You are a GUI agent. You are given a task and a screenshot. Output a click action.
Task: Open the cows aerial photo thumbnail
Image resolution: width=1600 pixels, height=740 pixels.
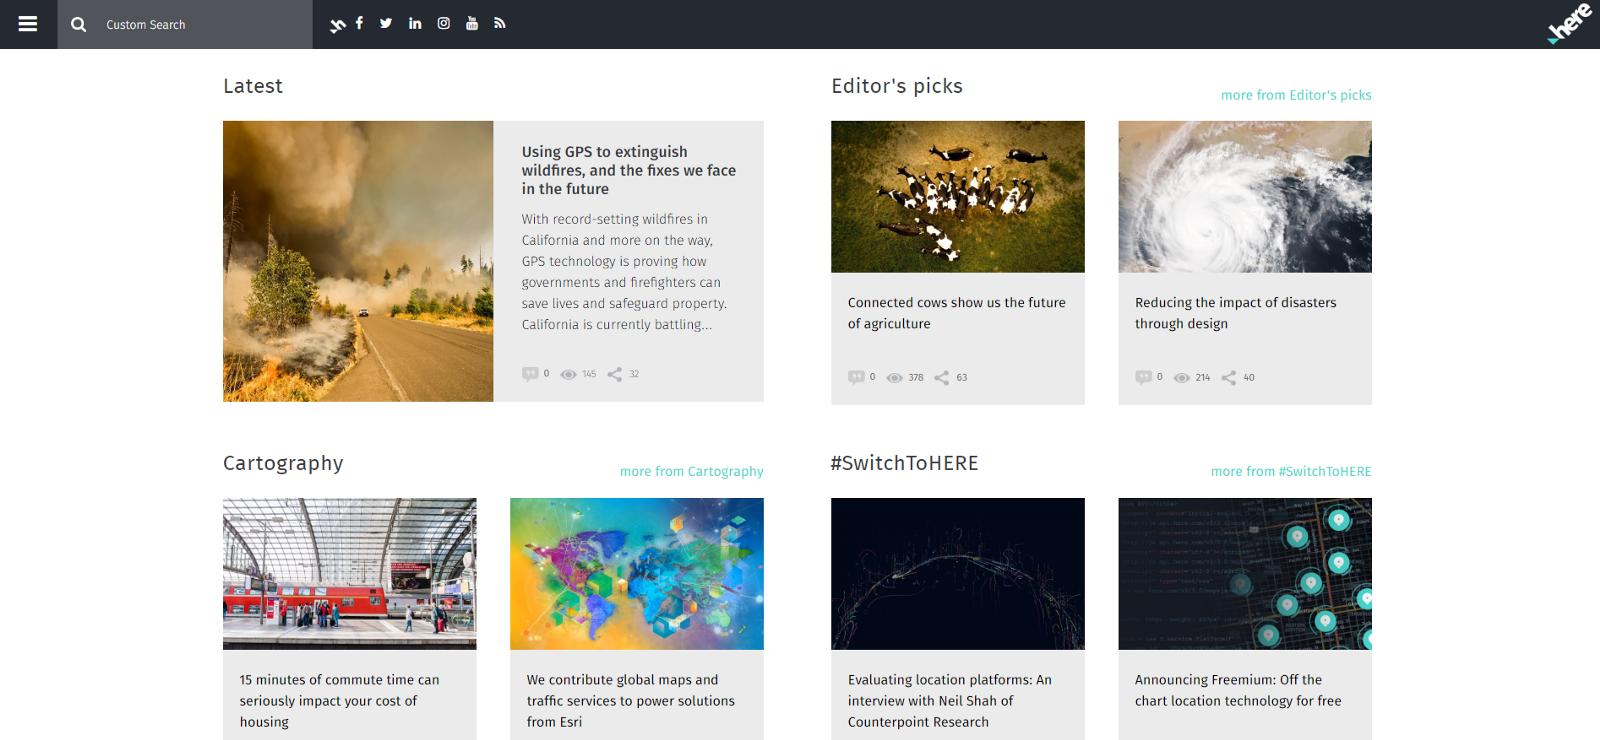pyautogui.click(x=957, y=196)
